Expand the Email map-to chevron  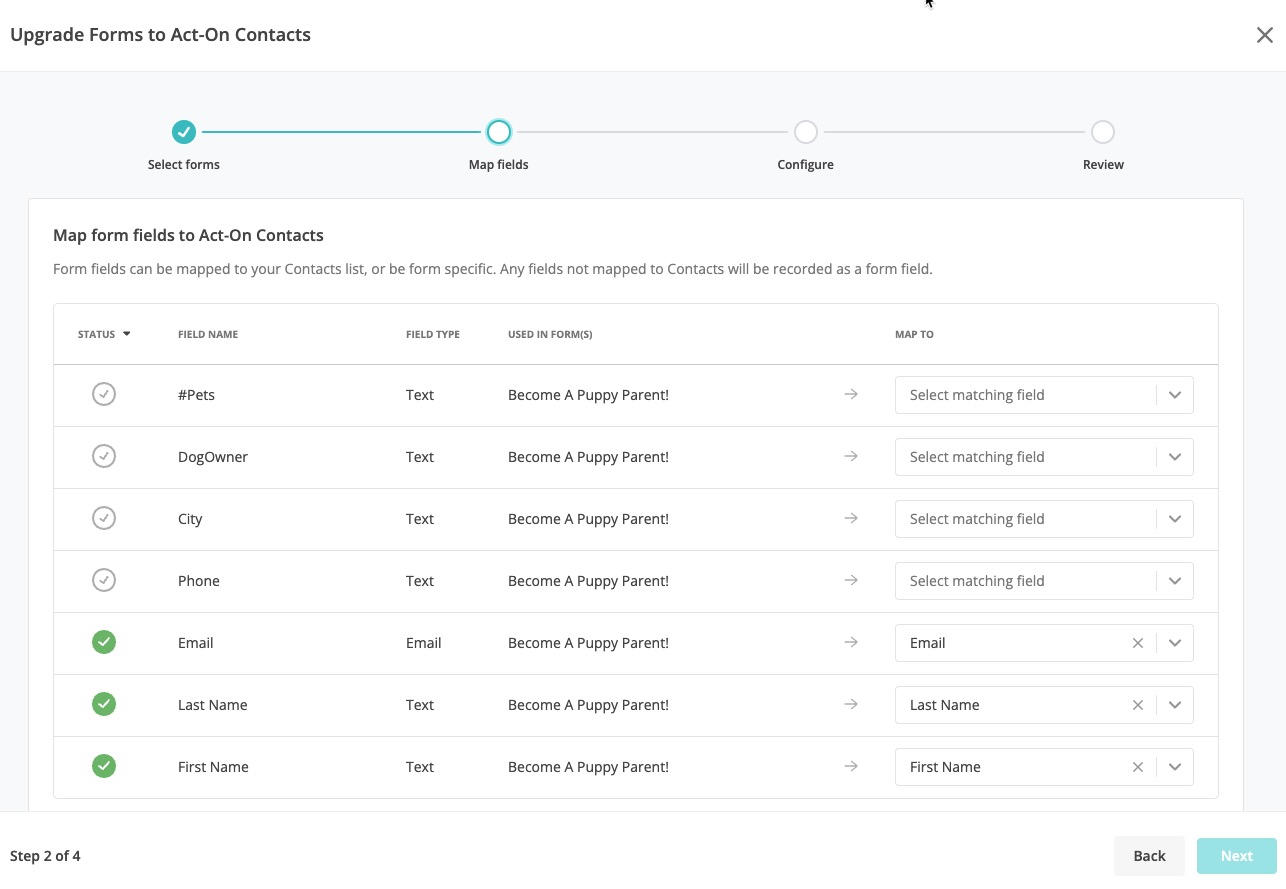tap(1175, 643)
